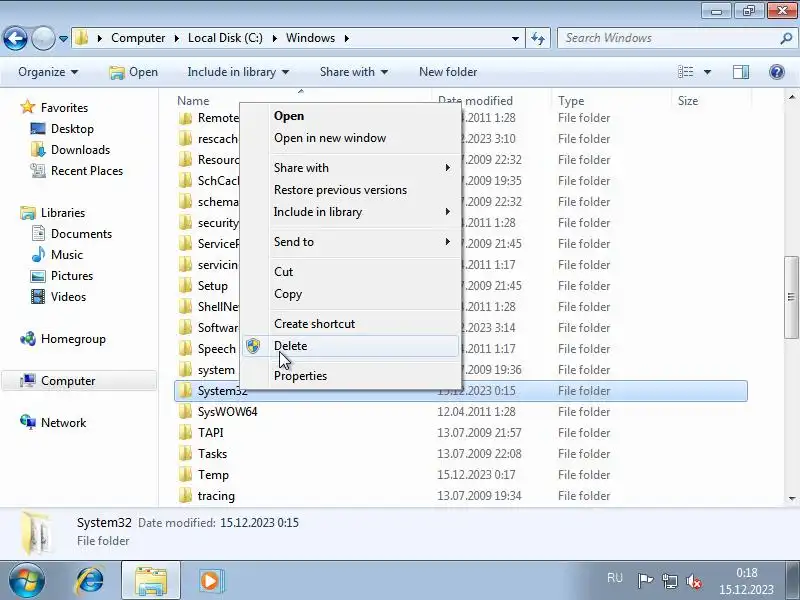Expand the Share with toolbar menu
This screenshot has width=800, height=600.
tap(354, 72)
